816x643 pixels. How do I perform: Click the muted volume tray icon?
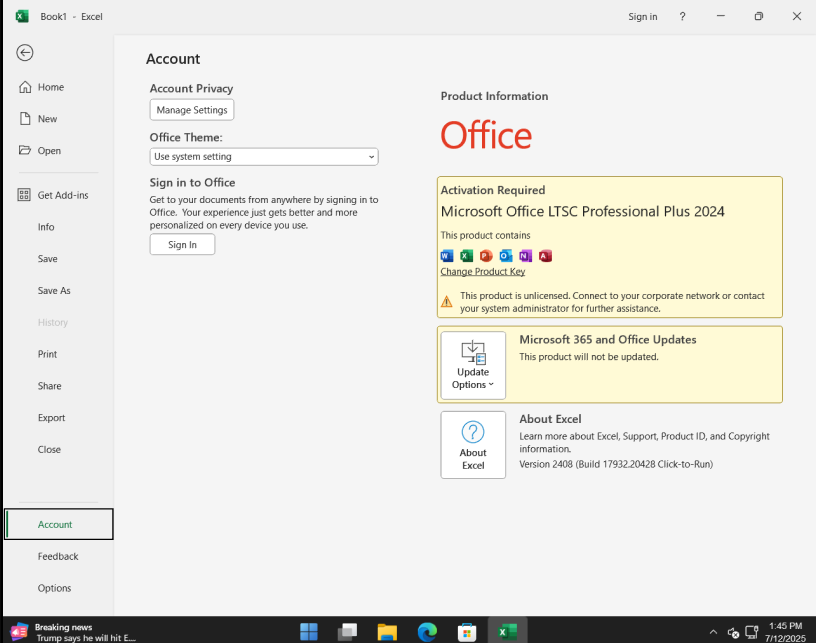(x=733, y=633)
